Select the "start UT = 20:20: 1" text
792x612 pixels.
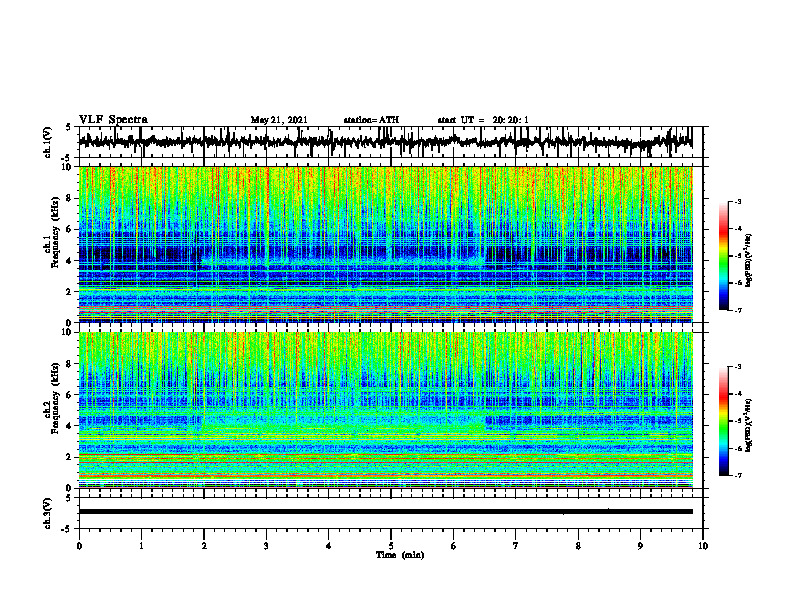(483, 120)
